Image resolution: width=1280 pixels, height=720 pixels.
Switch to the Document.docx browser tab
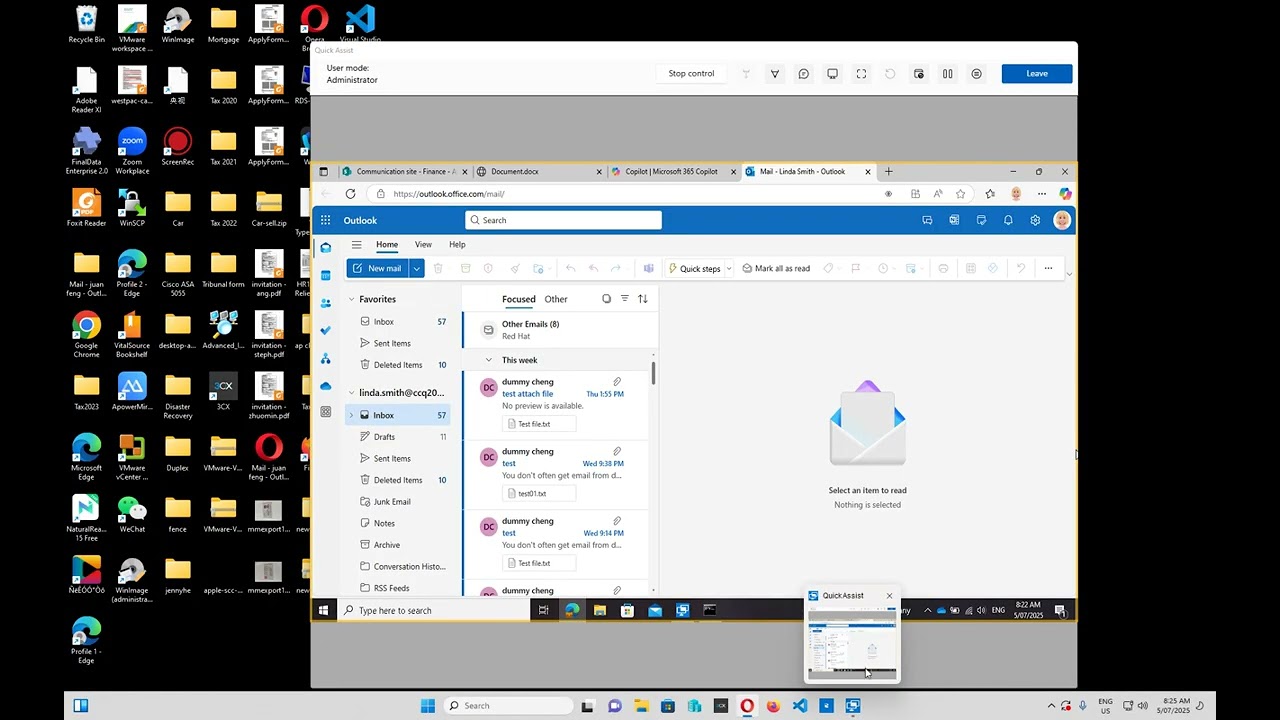538,172
